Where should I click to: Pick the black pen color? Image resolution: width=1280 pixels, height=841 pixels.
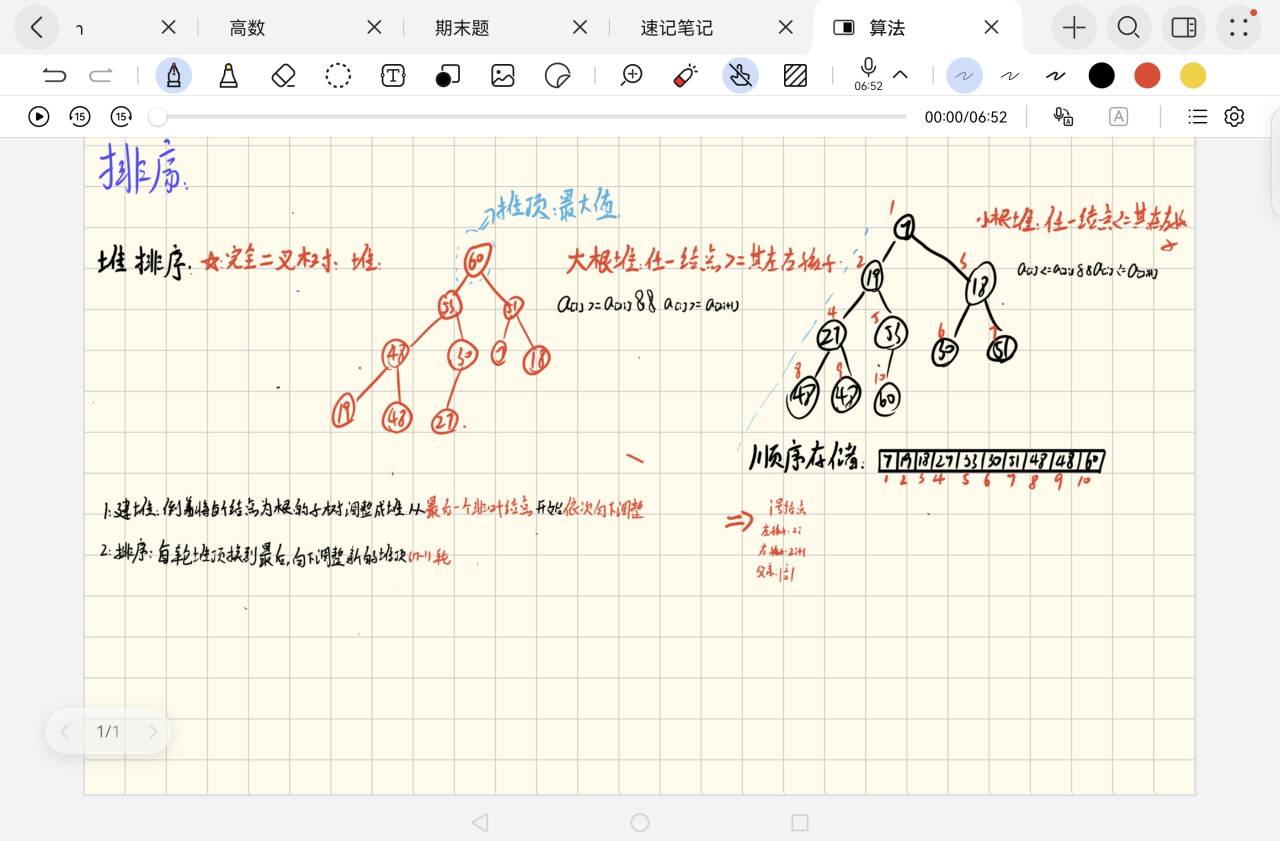pyautogui.click(x=1101, y=75)
